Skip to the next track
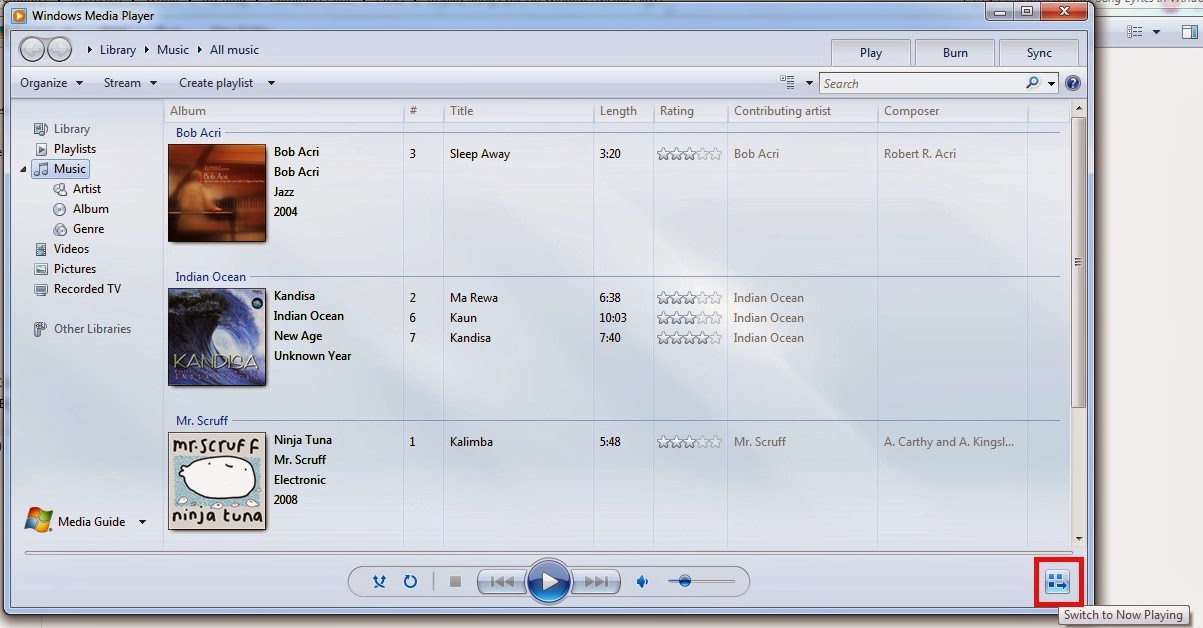Screen dimensions: 1203x628 coord(597,581)
